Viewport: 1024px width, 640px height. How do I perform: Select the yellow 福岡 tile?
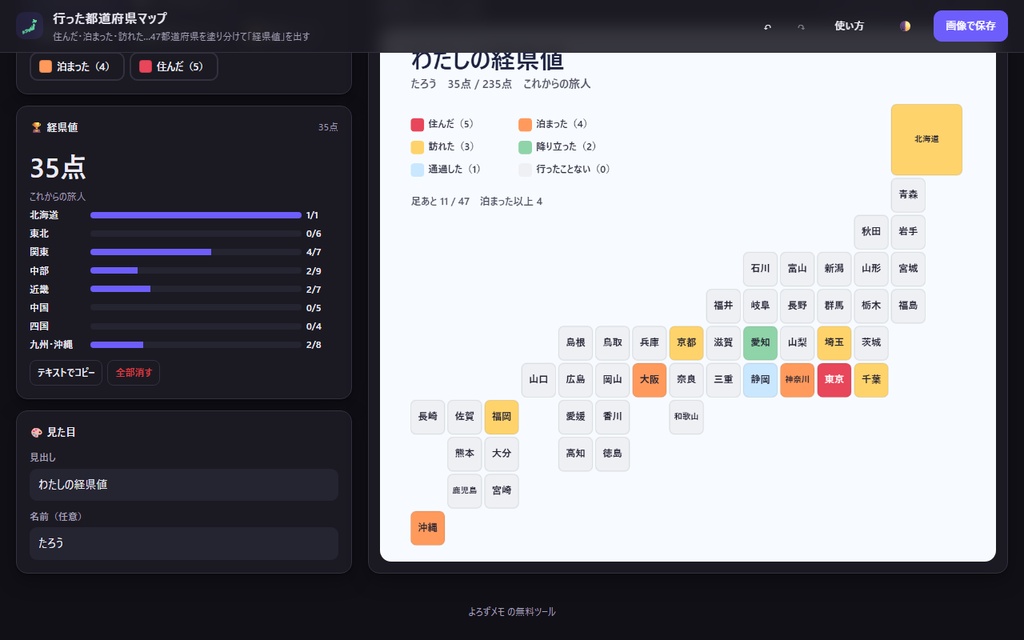(x=502, y=417)
